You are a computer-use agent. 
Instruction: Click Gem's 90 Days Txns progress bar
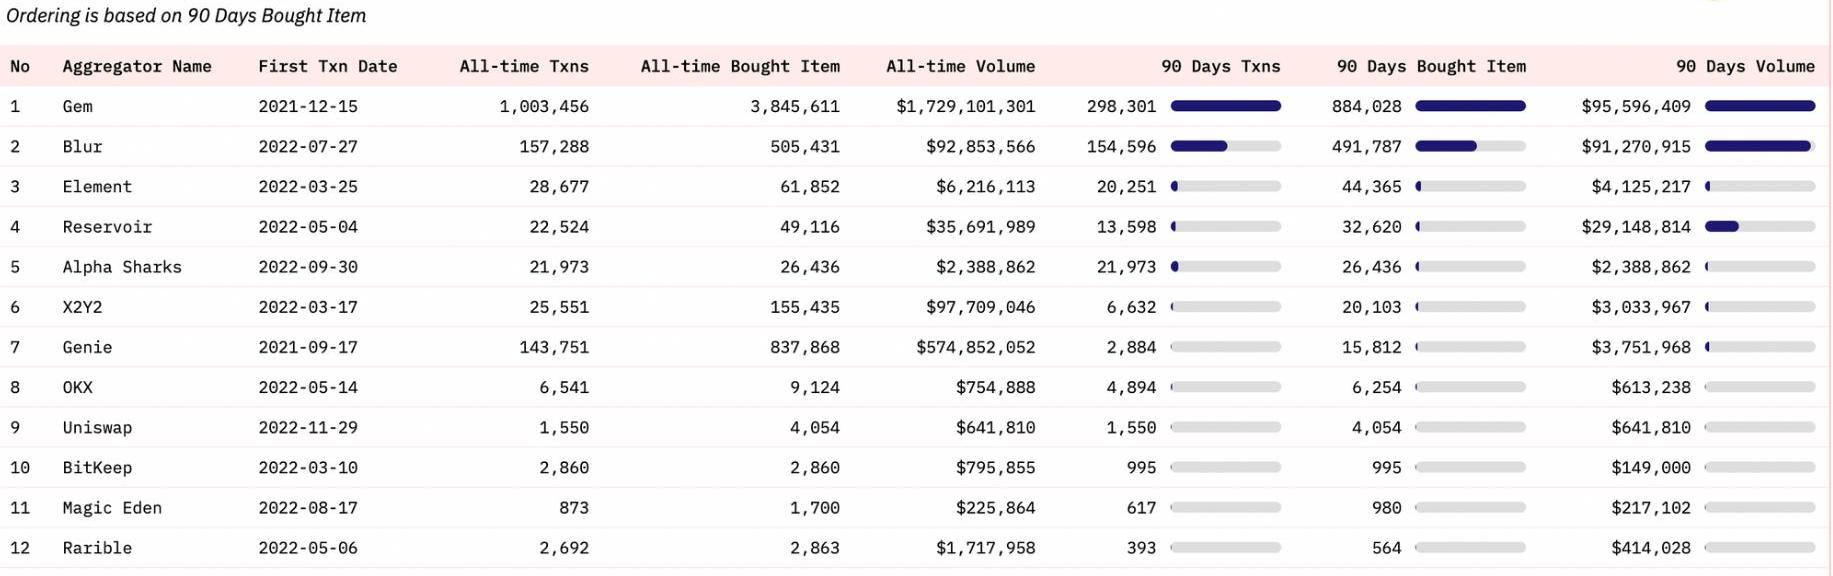coord(1225,106)
